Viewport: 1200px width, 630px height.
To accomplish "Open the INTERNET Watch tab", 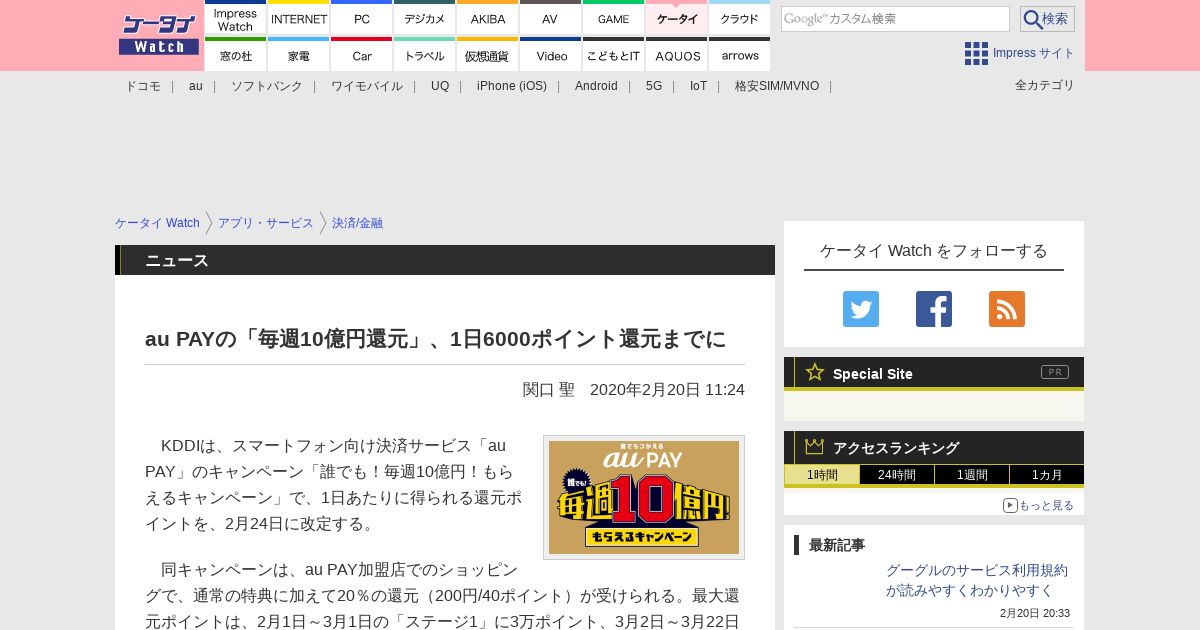I will (x=299, y=18).
